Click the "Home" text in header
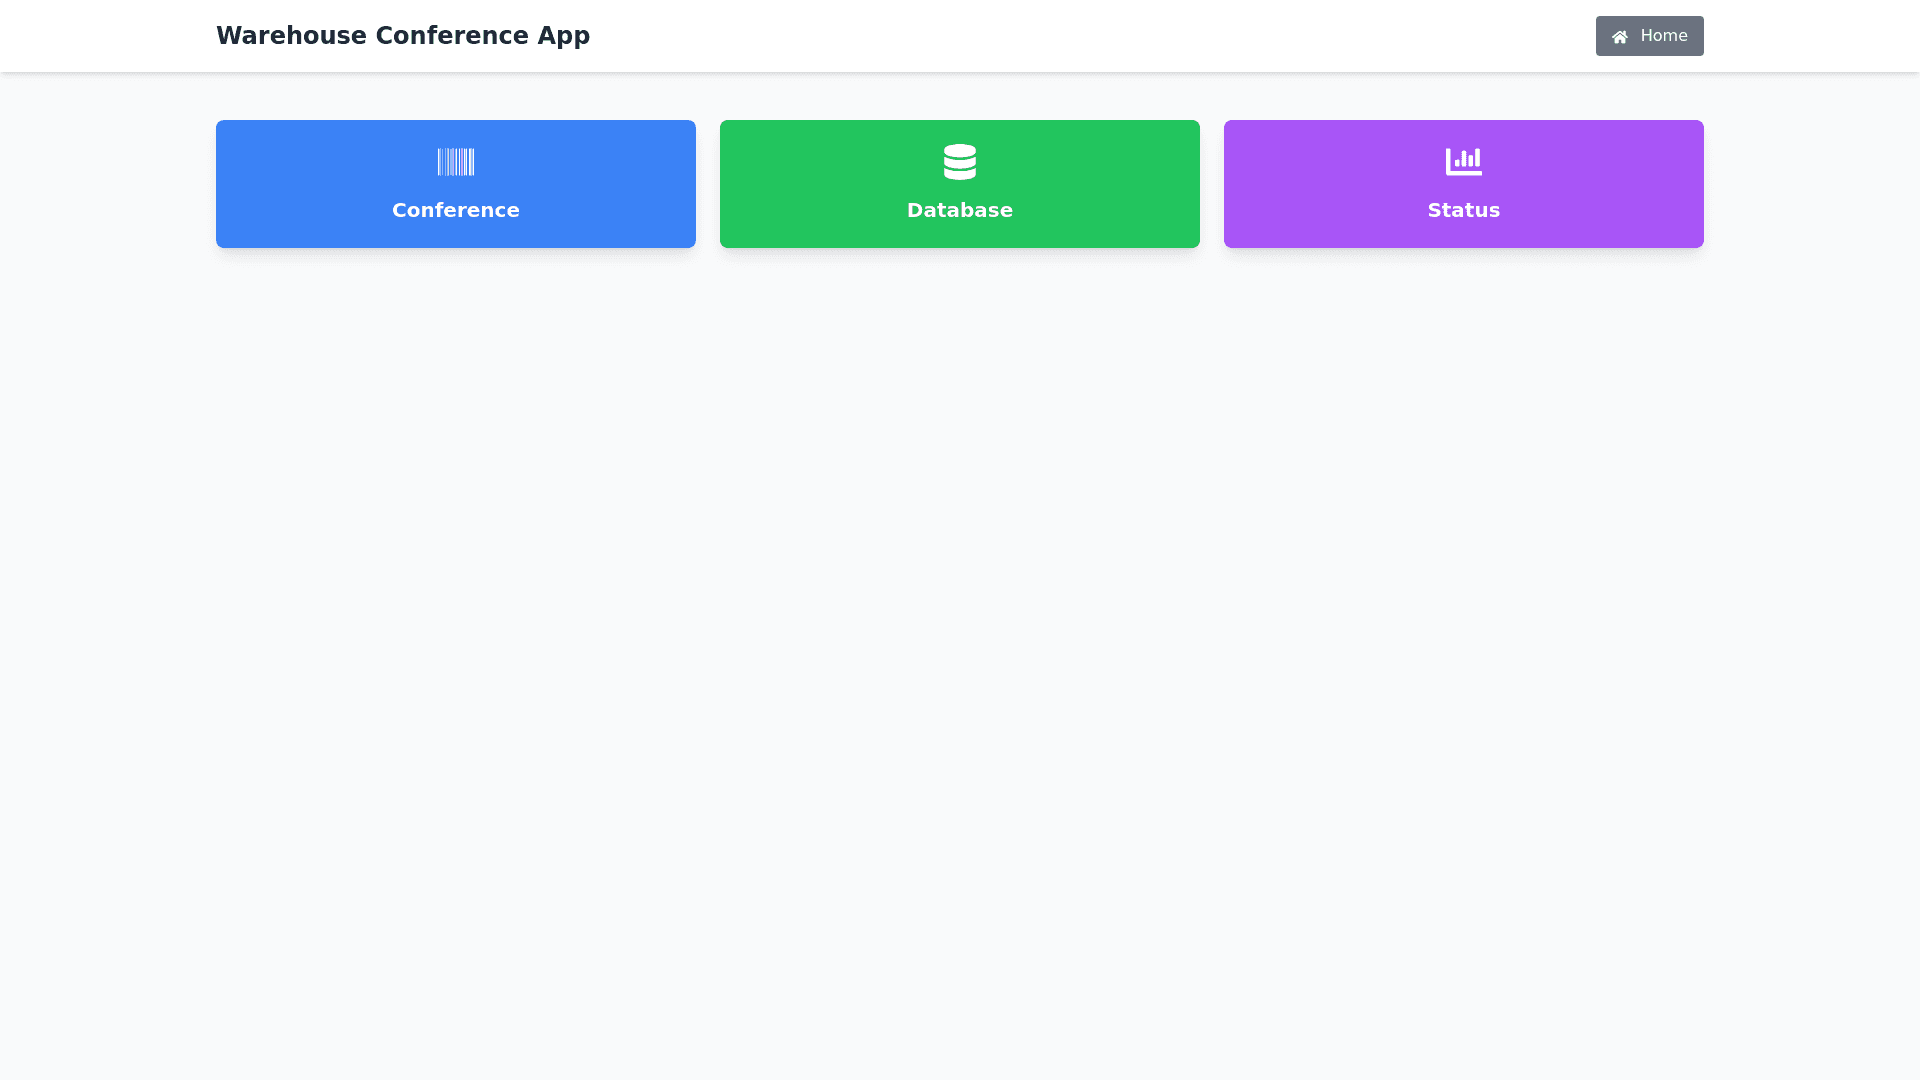 pyautogui.click(x=1663, y=36)
